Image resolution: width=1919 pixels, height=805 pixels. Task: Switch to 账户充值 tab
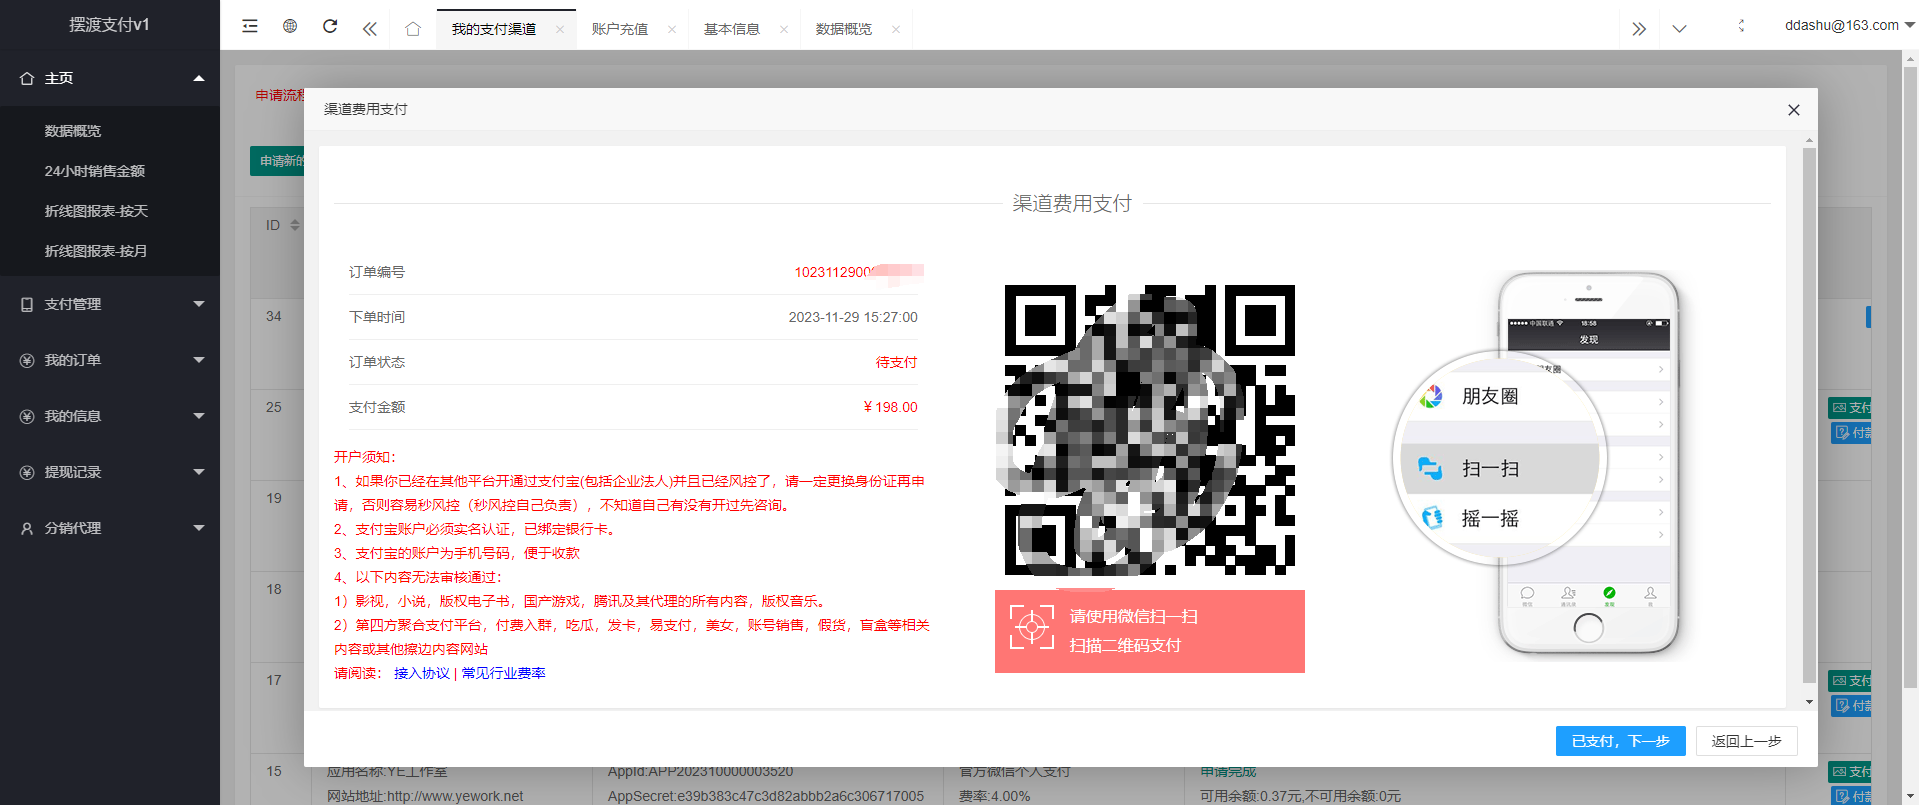click(x=620, y=29)
